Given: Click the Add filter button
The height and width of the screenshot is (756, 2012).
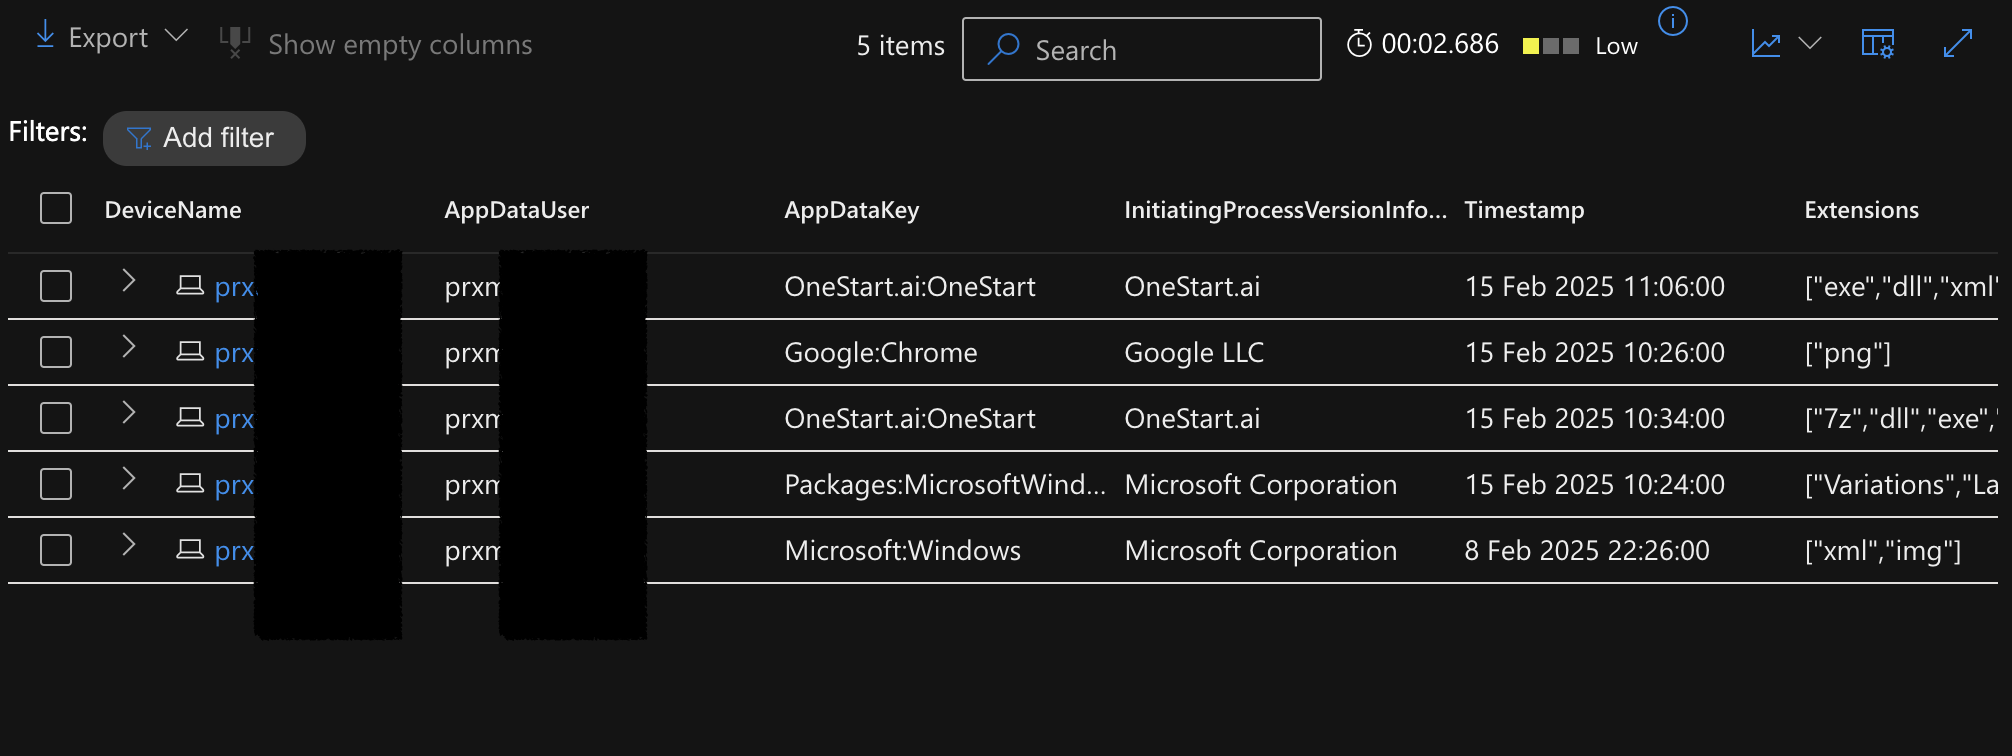Looking at the screenshot, I should [204, 138].
